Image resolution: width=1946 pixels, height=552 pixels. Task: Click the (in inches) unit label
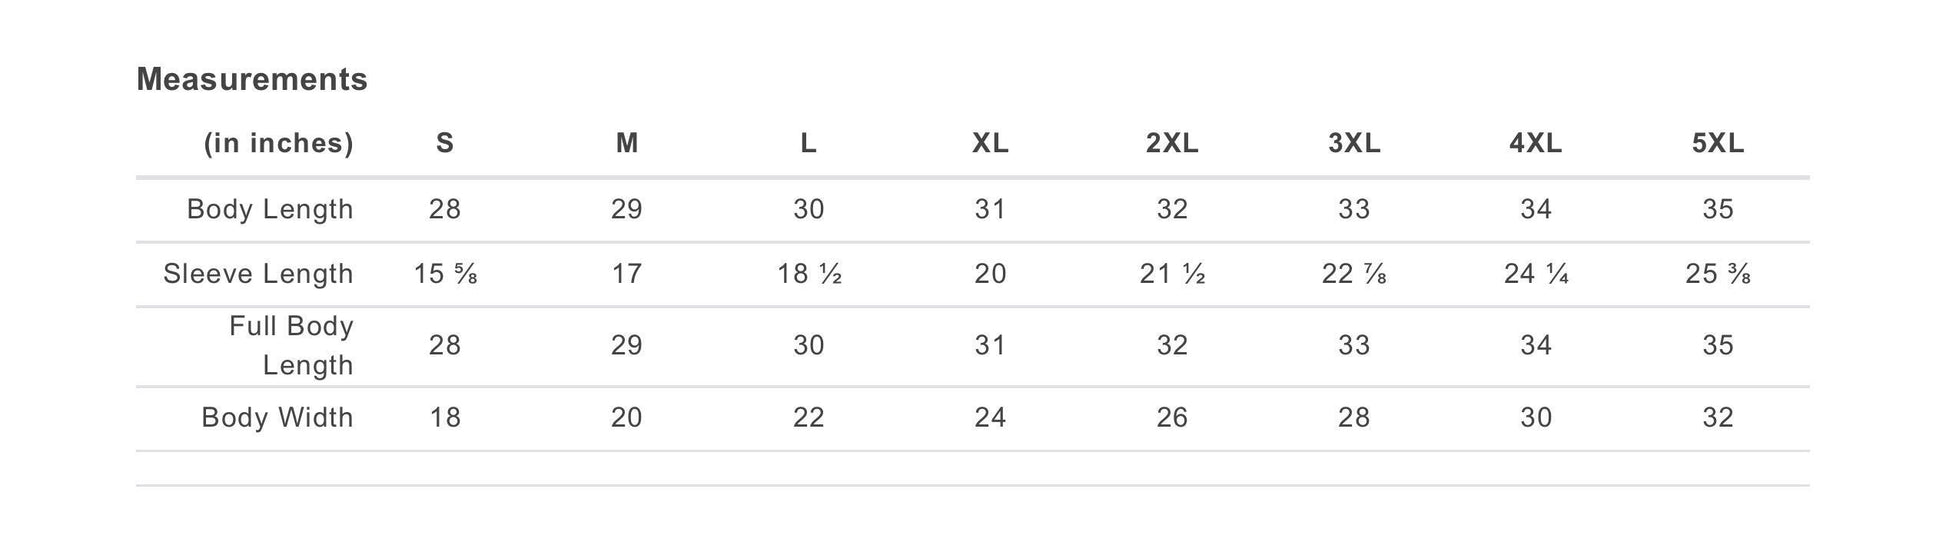(279, 144)
